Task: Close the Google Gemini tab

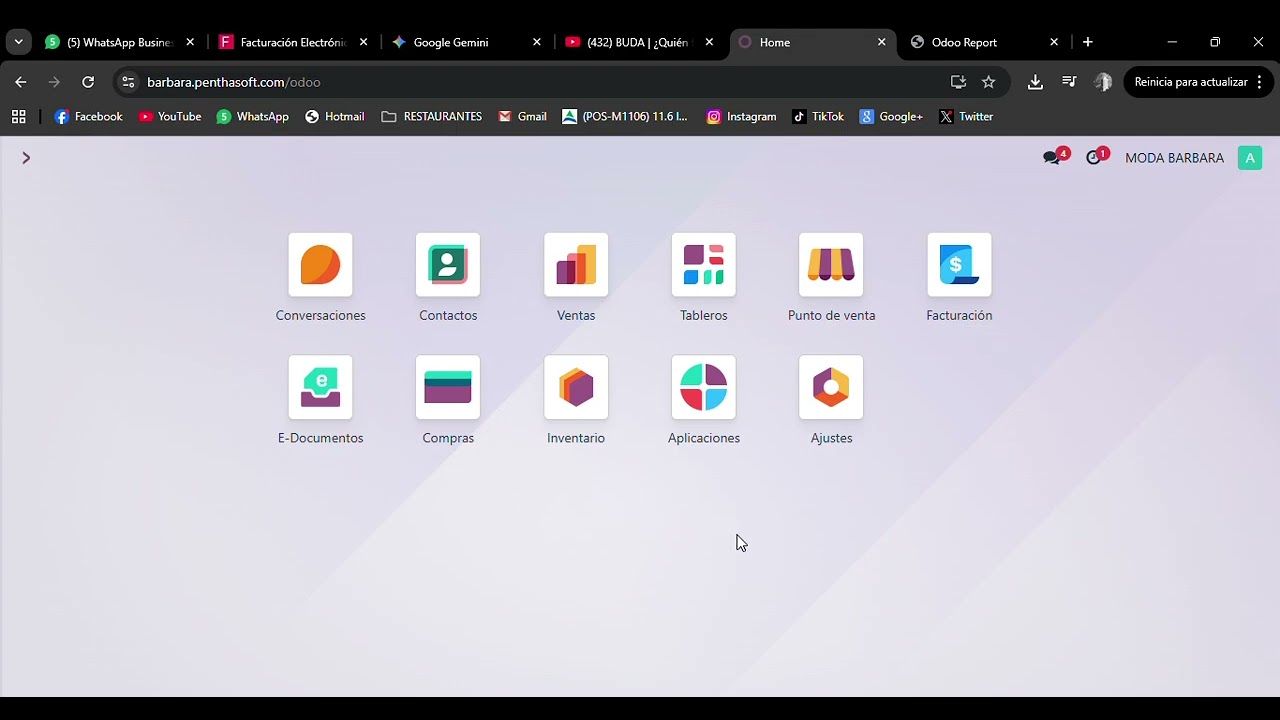Action: point(537,42)
